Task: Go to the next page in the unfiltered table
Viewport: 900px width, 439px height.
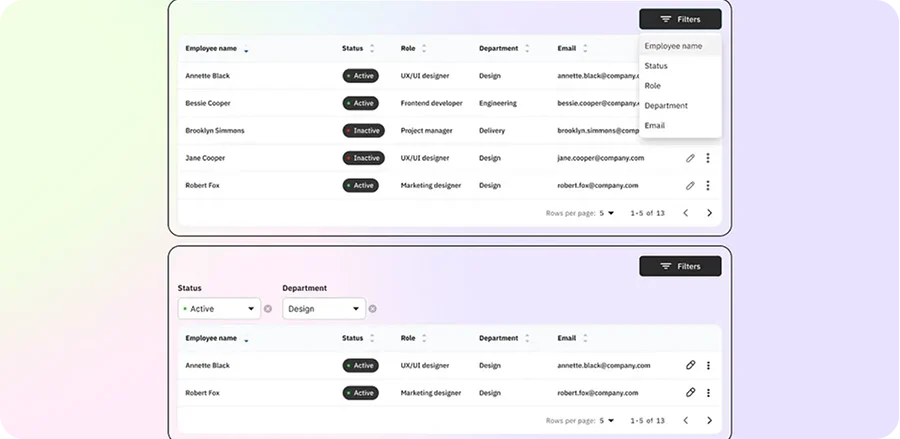Action: [709, 213]
